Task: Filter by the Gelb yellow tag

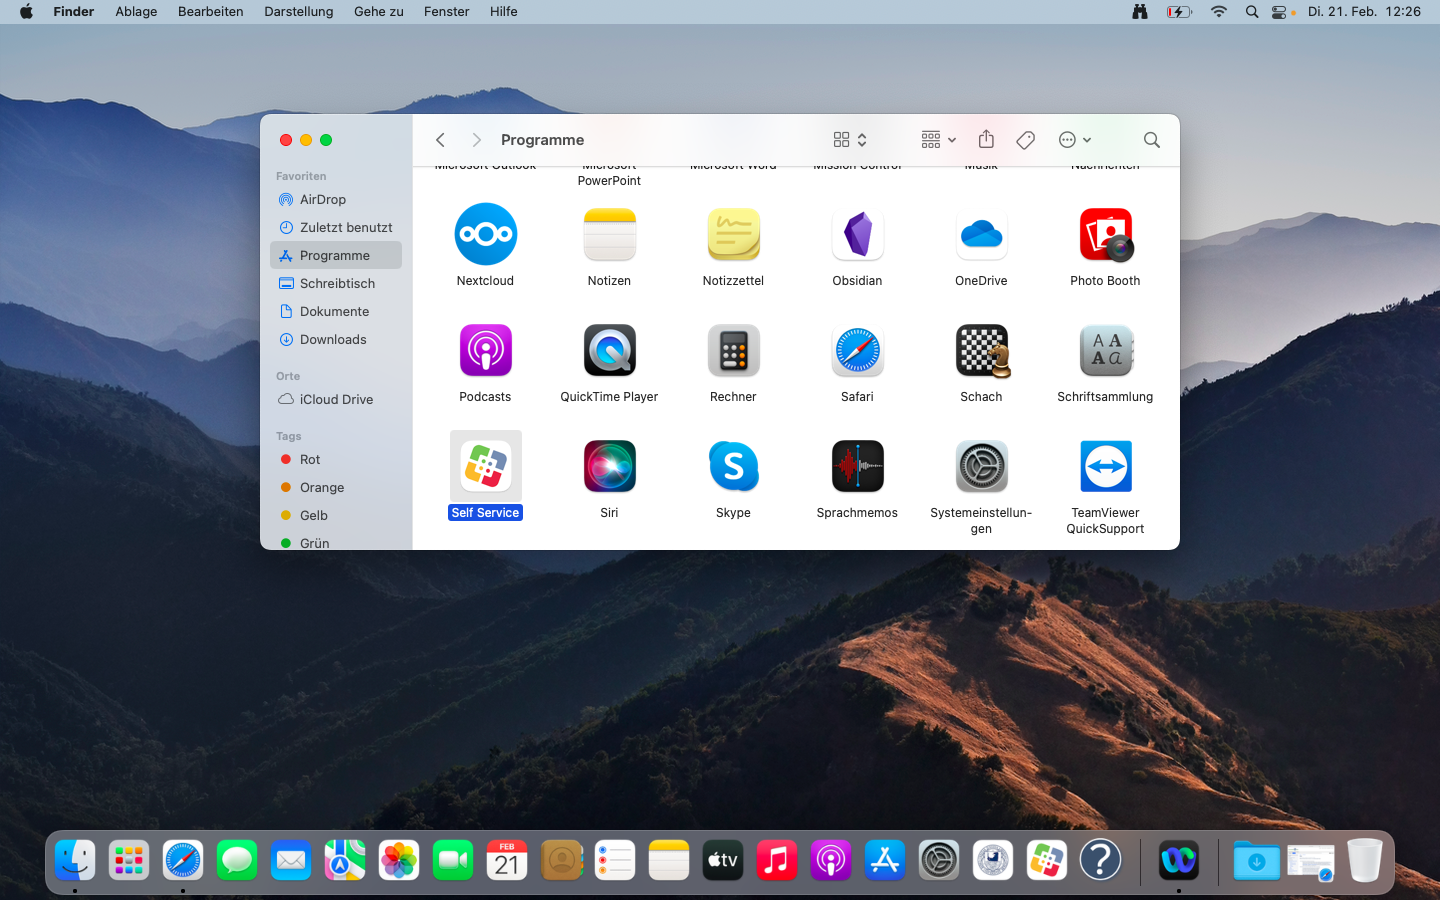Action: click(x=336, y=516)
